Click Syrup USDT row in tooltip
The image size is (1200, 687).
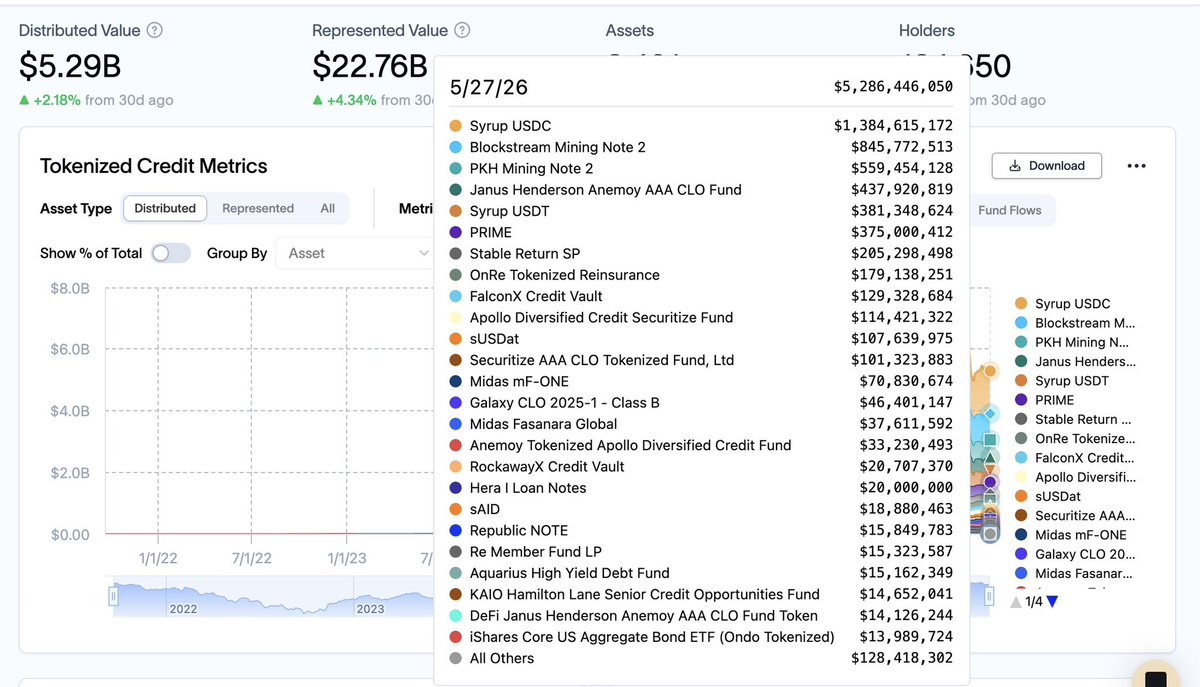(x=701, y=211)
